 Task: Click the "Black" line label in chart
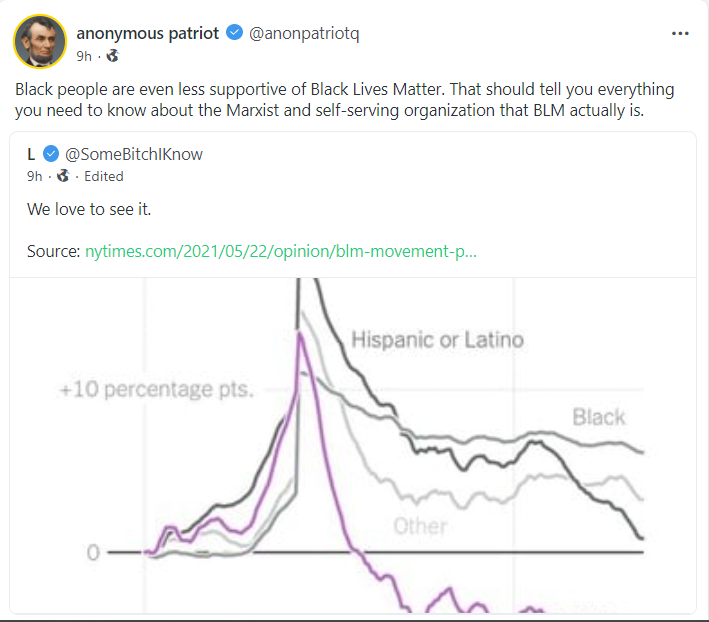pos(598,417)
